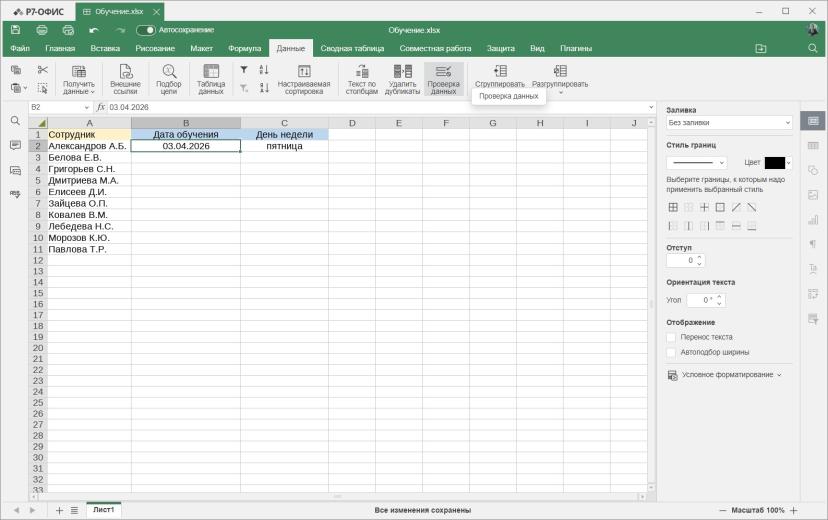Click the cell name box showing B2
Screen dimensions: 828x520
tap(60, 107)
